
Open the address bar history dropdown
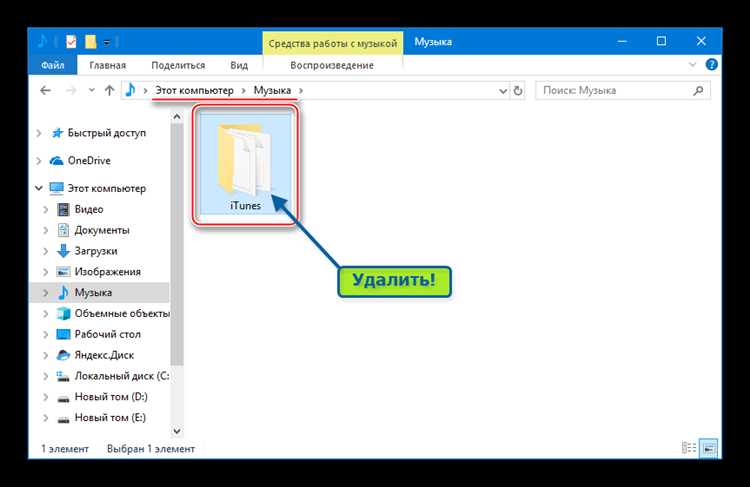[x=503, y=91]
